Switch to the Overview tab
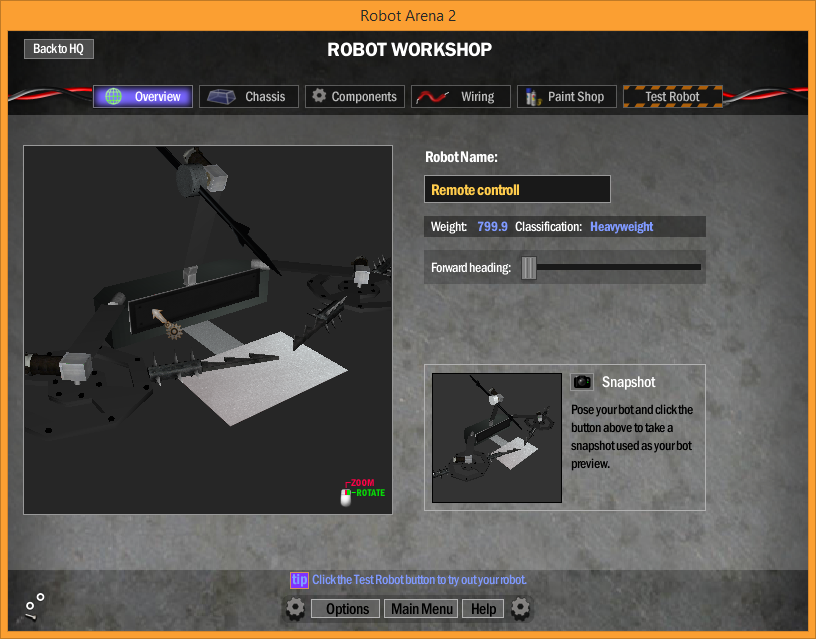The width and height of the screenshot is (816, 639). pyautogui.click(x=143, y=97)
